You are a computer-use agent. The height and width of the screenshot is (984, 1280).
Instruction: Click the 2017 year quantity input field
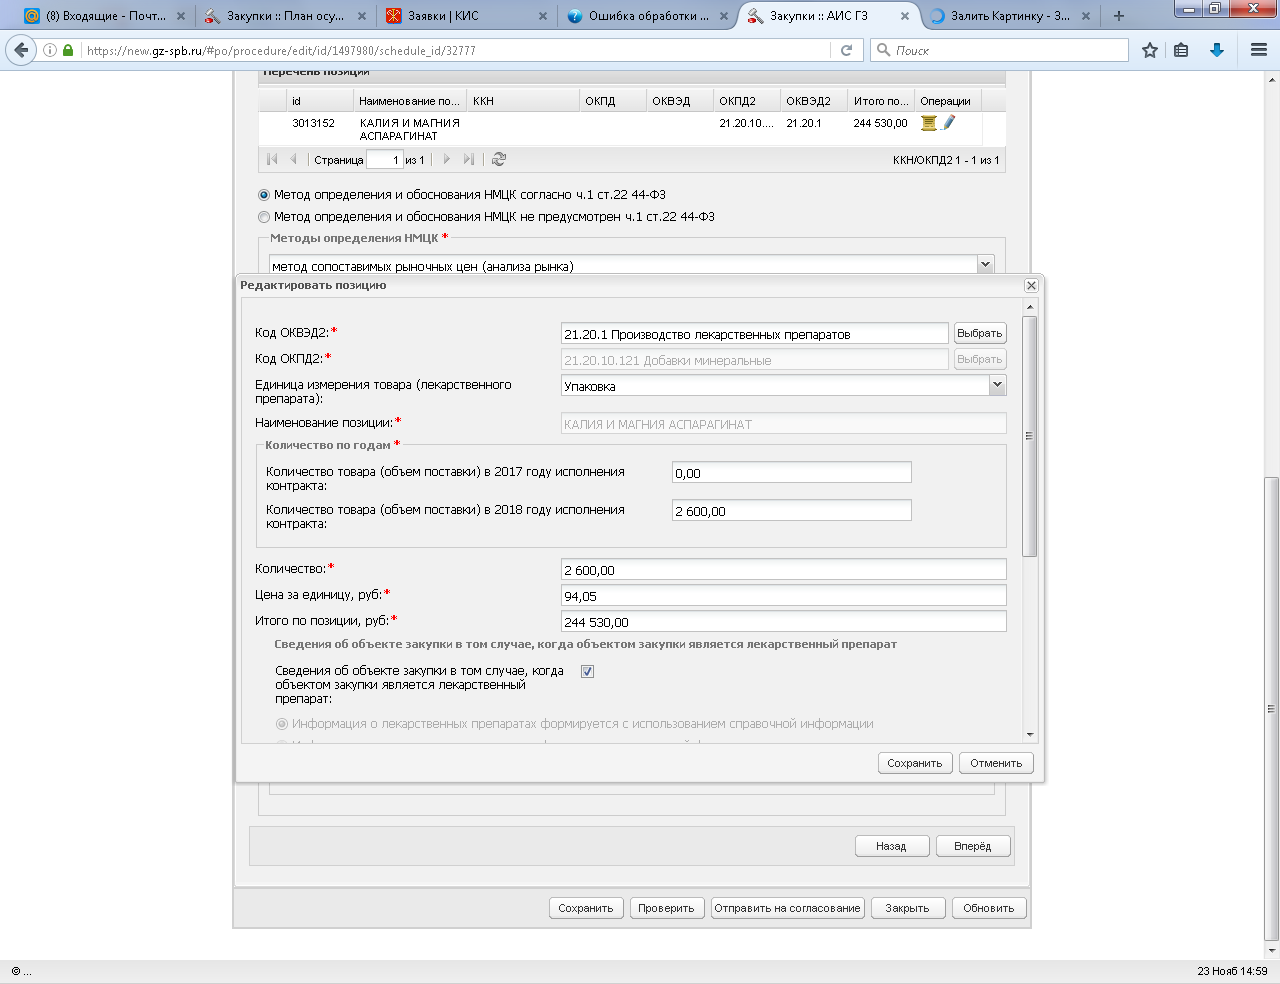(x=792, y=473)
